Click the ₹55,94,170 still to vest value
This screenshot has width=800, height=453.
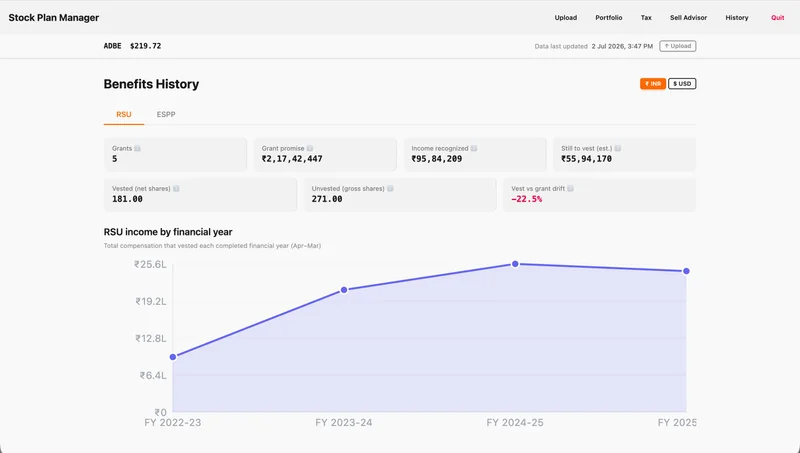click(586, 159)
